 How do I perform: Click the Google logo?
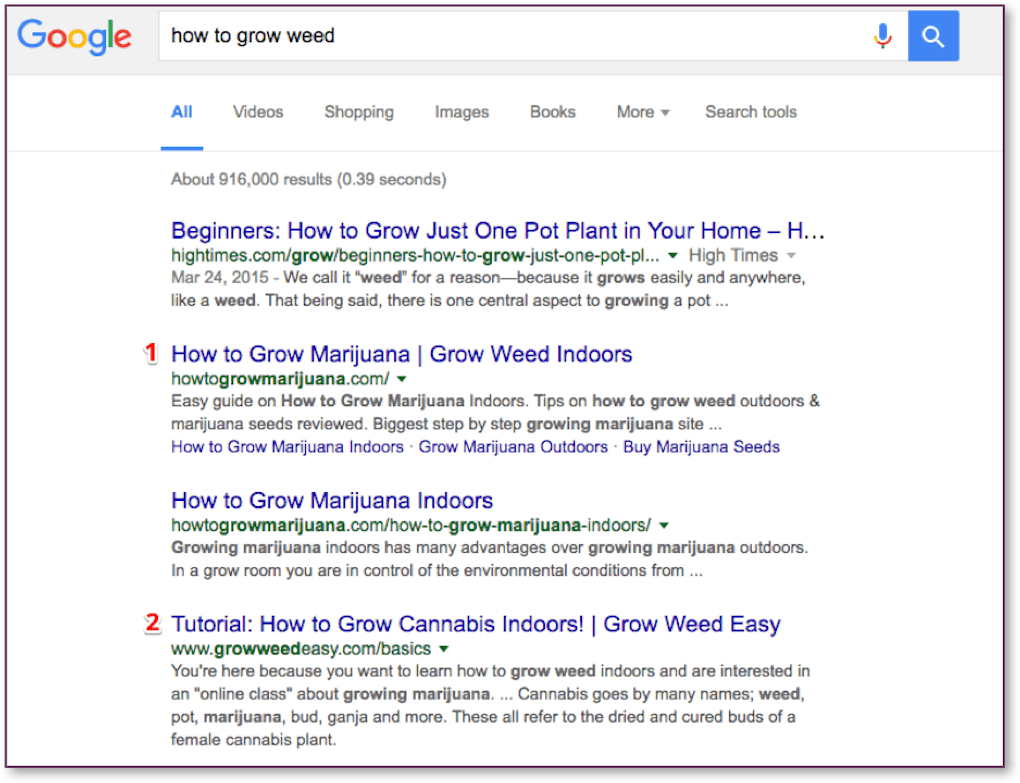[75, 37]
